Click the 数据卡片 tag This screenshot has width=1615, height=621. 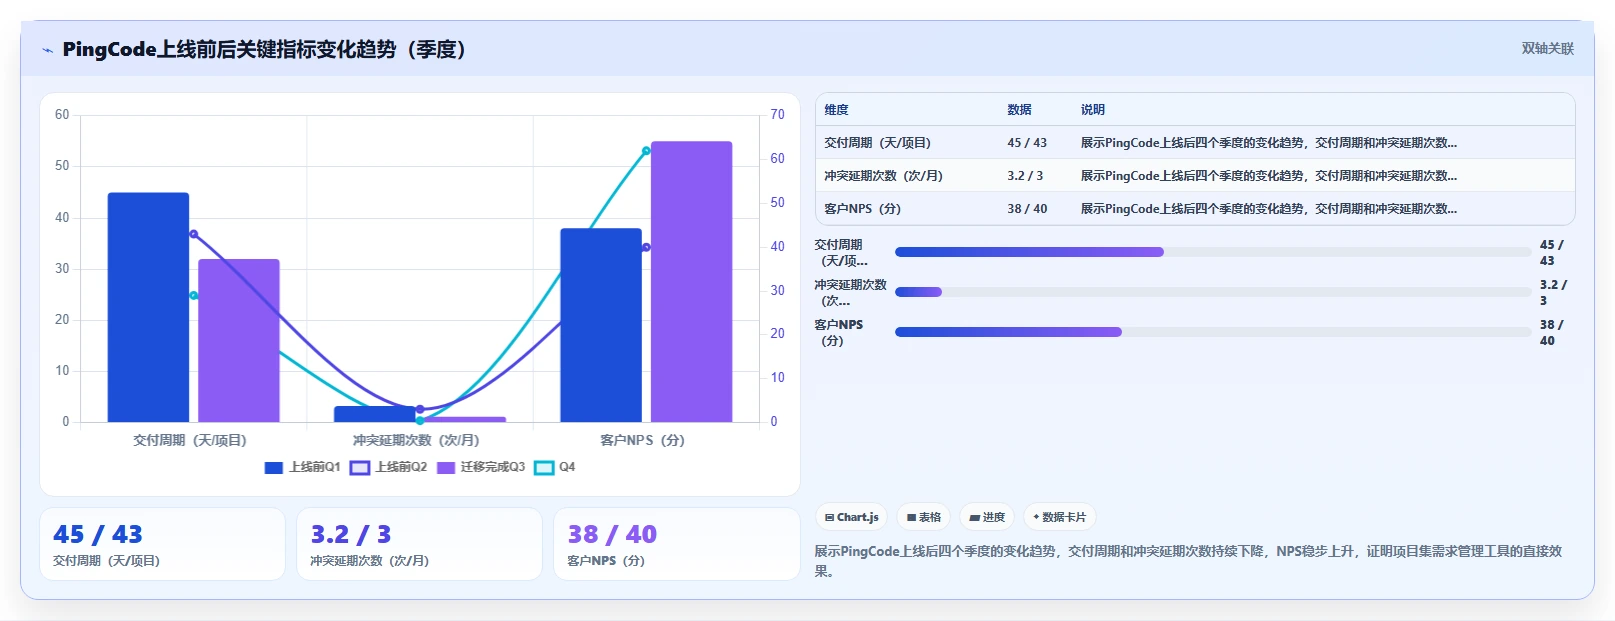click(1059, 517)
